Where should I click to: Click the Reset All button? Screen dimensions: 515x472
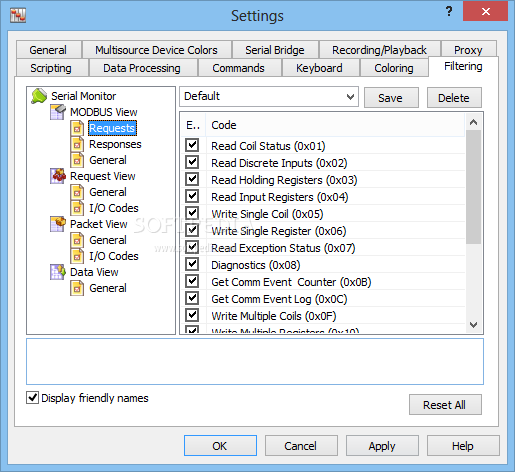445,405
